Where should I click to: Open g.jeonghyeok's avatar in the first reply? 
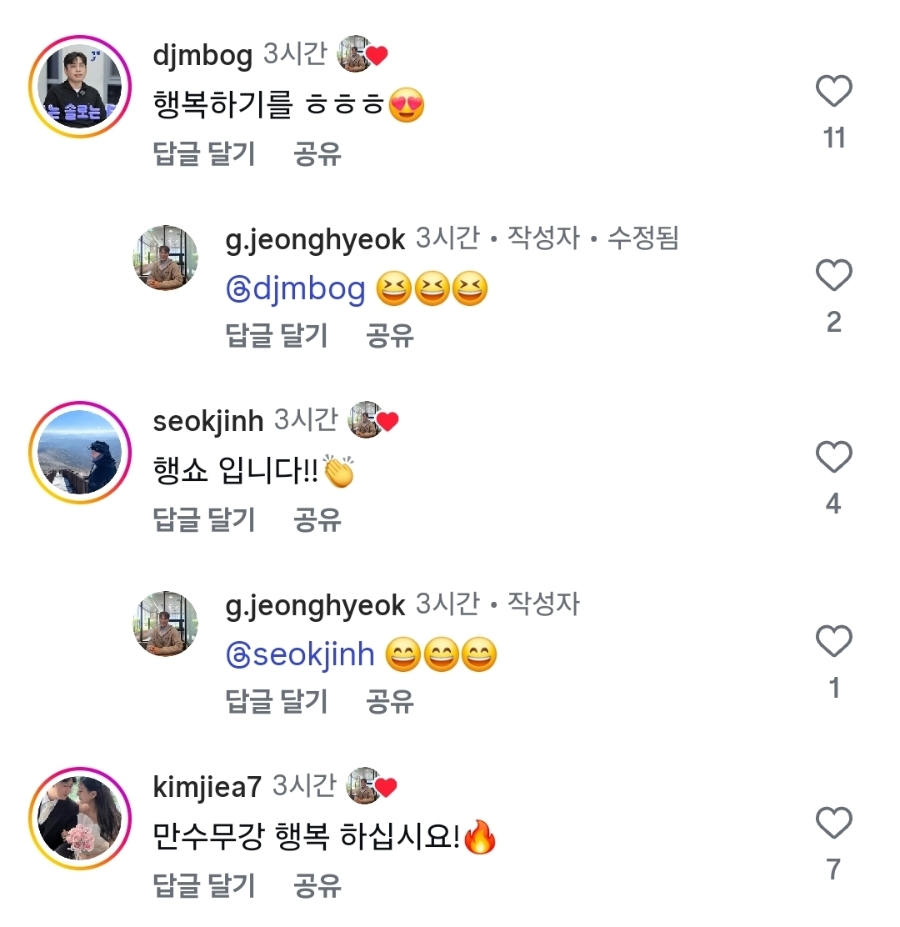165,258
